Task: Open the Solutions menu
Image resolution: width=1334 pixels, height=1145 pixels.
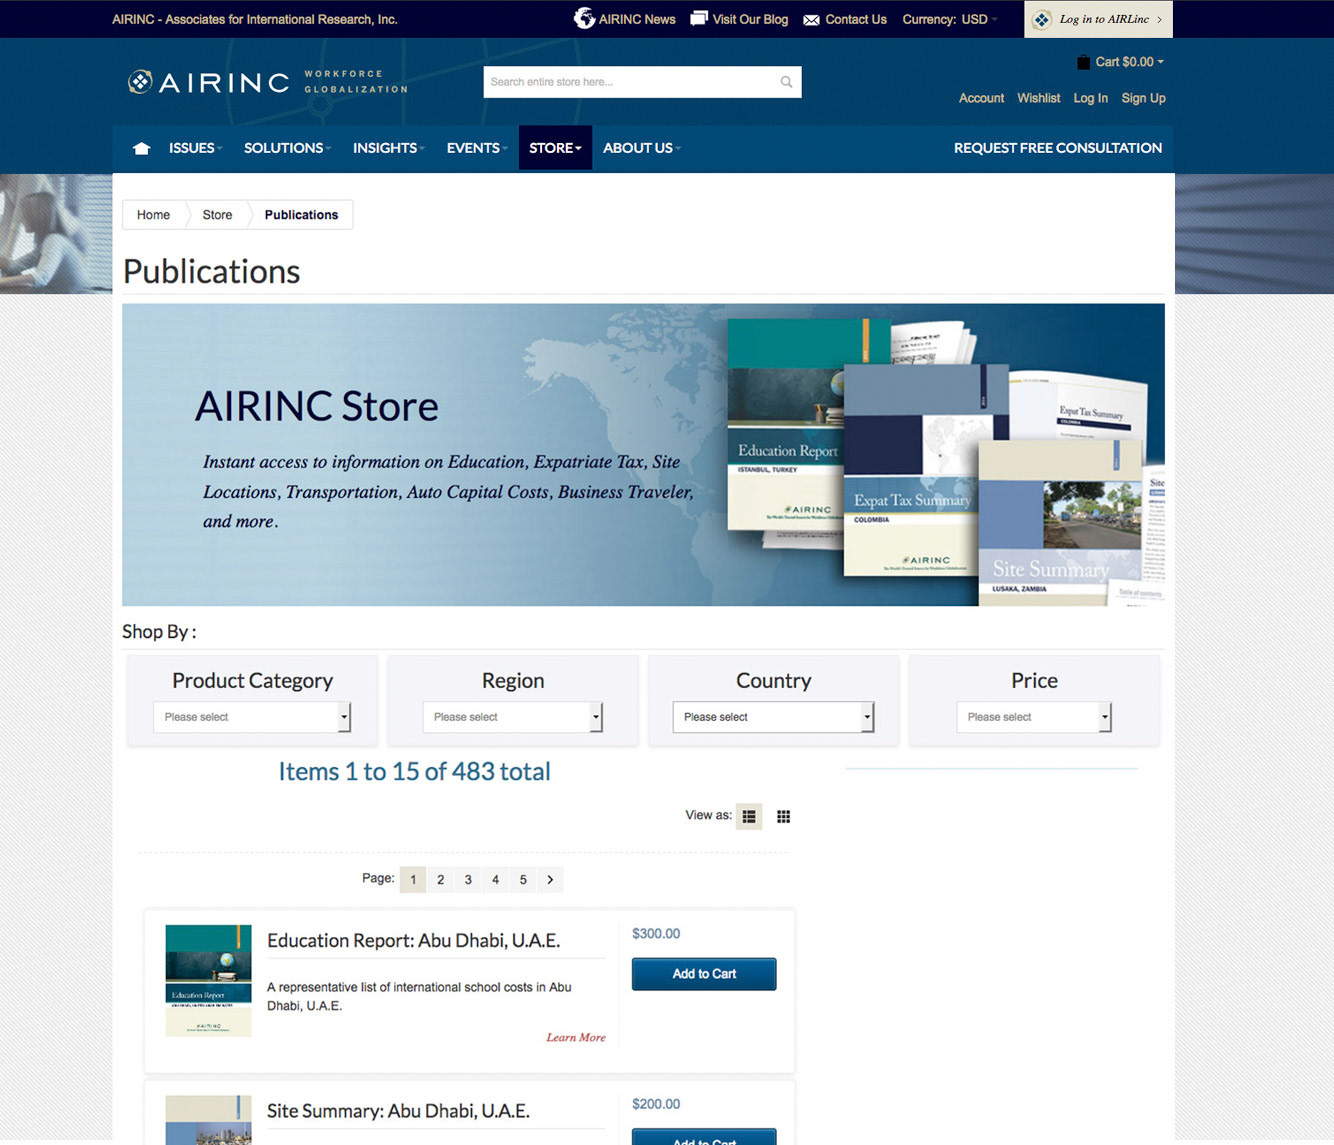Action: pos(287,148)
